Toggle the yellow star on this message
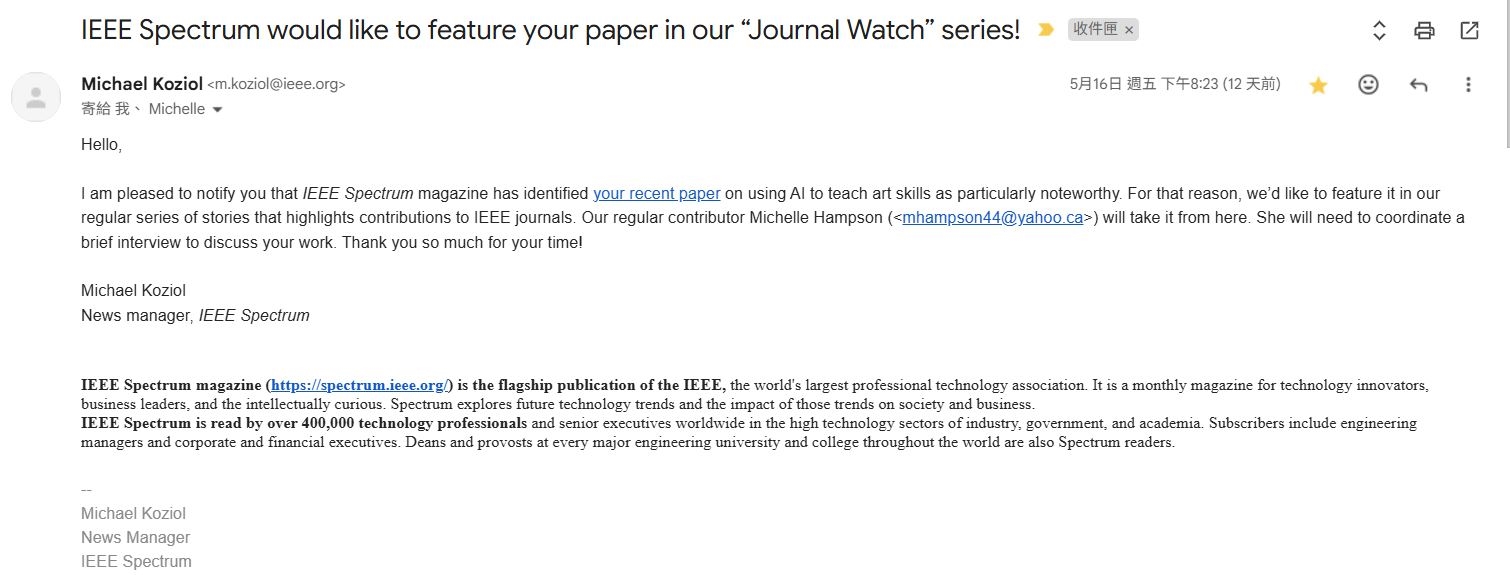 [x=1318, y=85]
